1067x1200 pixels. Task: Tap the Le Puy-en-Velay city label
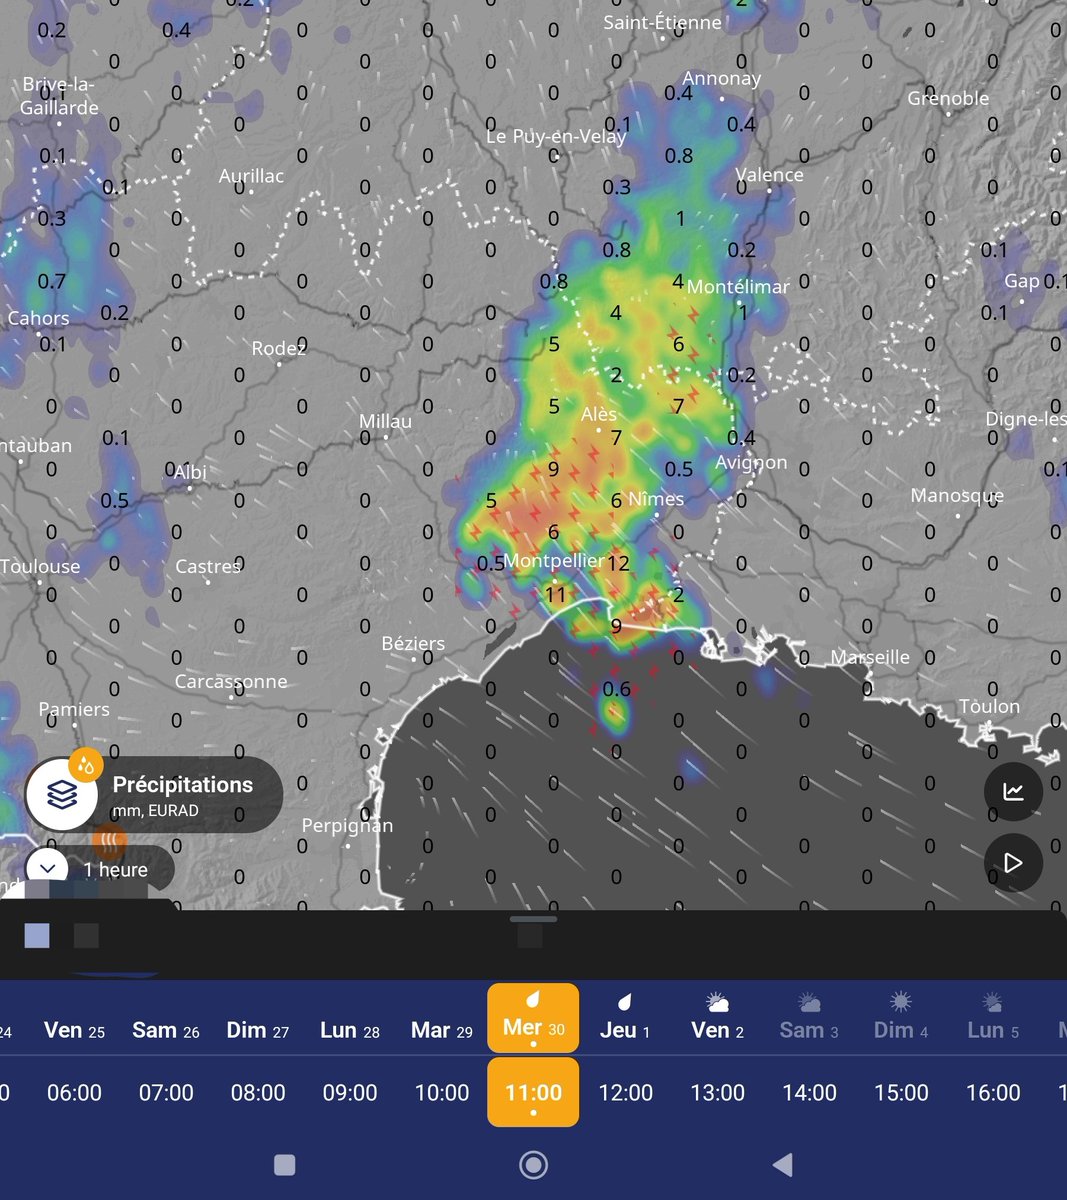pyautogui.click(x=556, y=137)
